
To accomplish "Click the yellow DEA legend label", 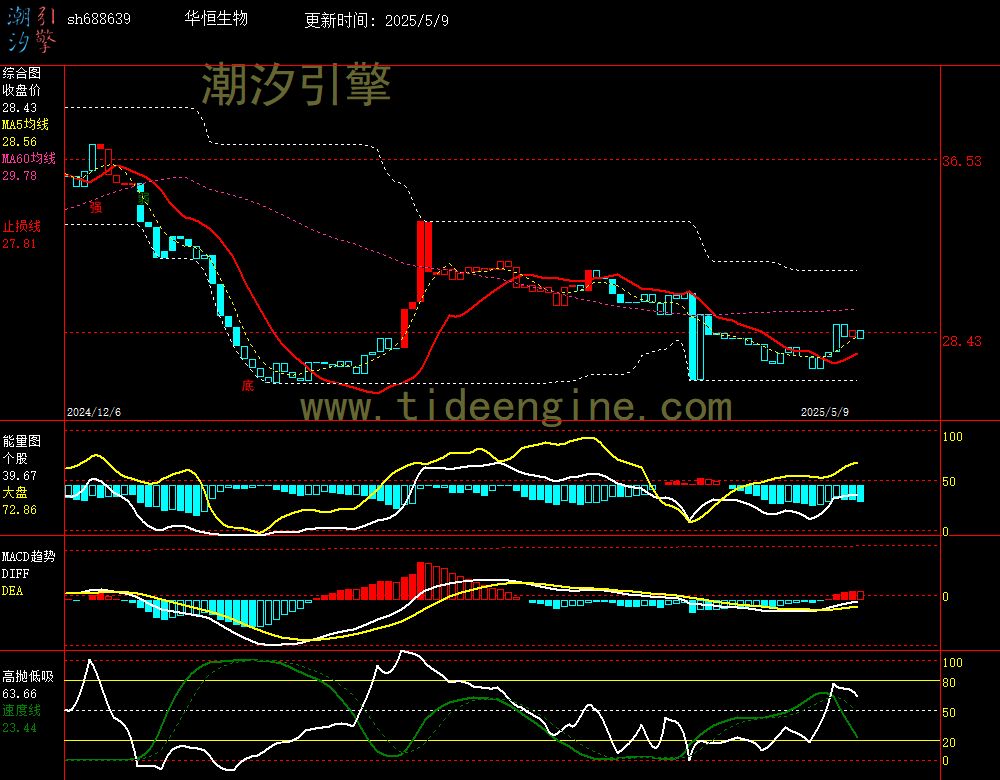I will [12, 591].
